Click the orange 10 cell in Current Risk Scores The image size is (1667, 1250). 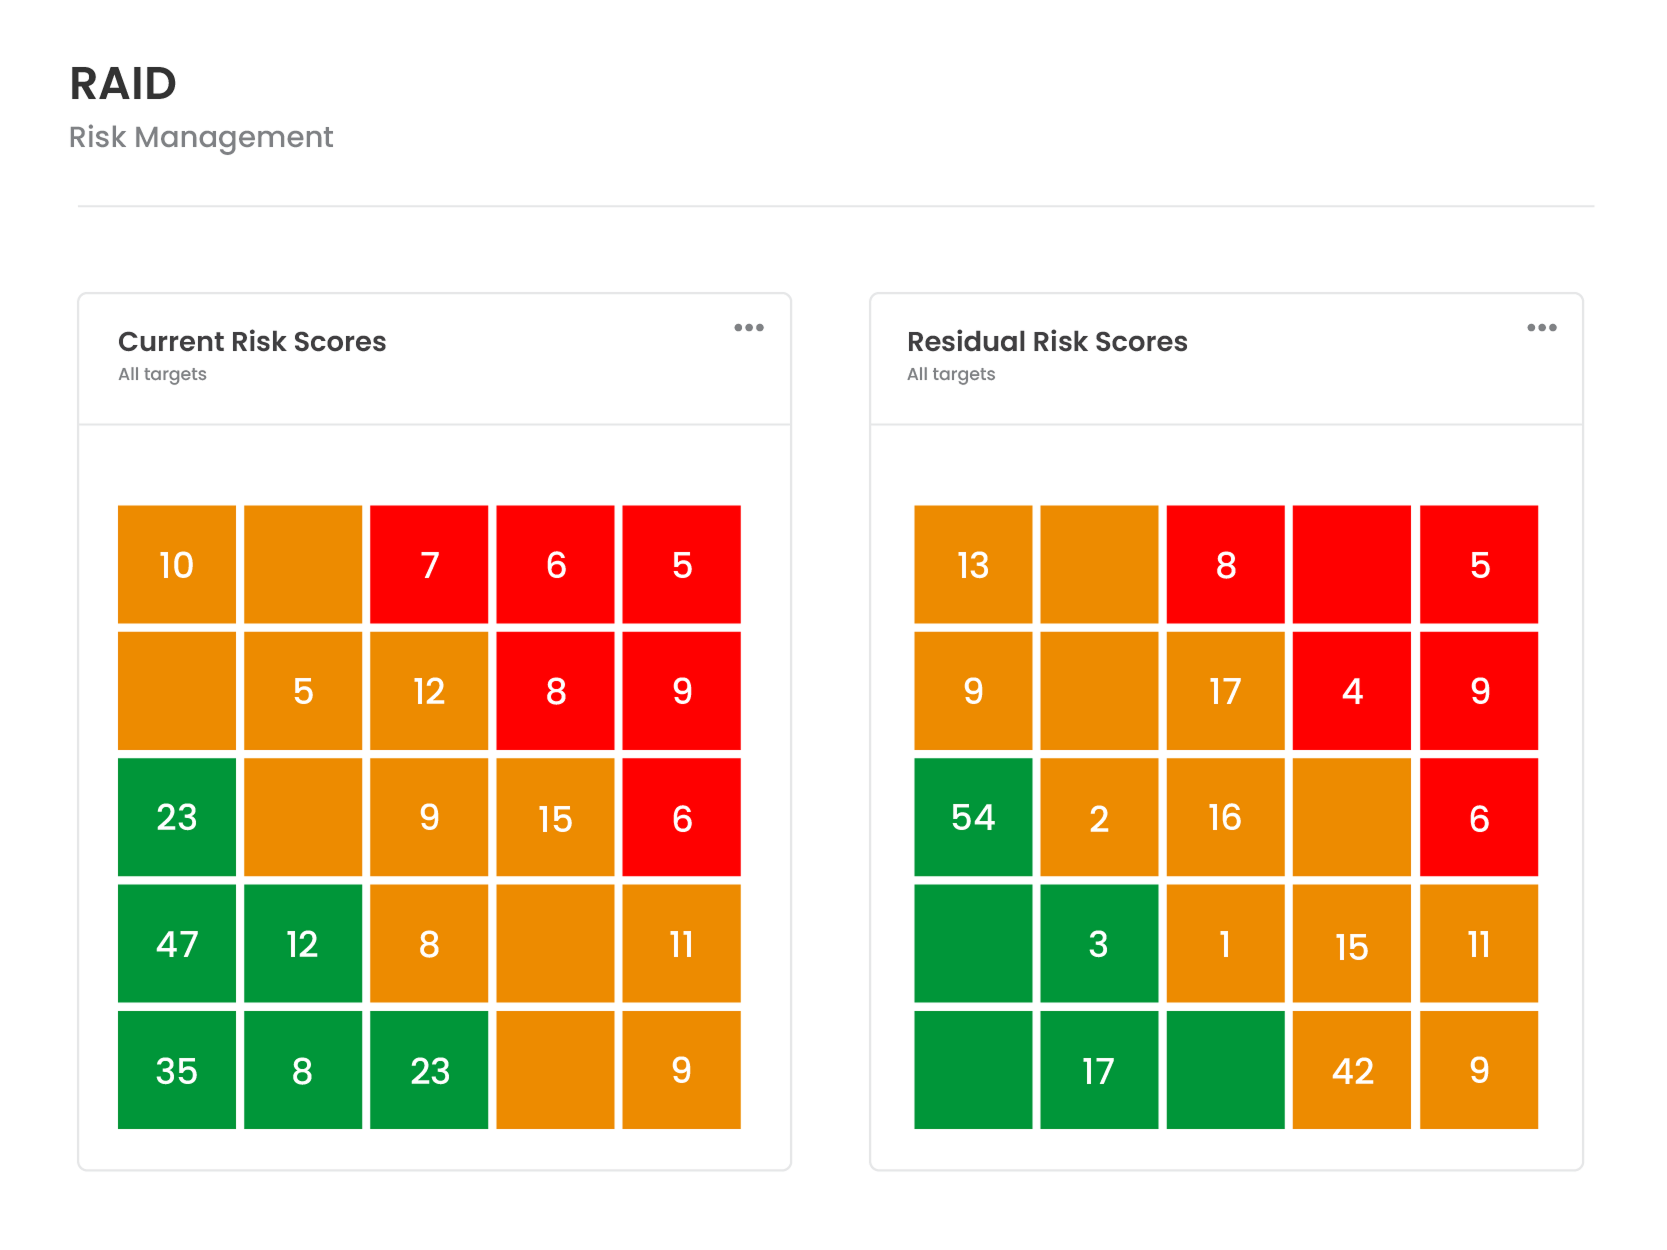tap(177, 565)
